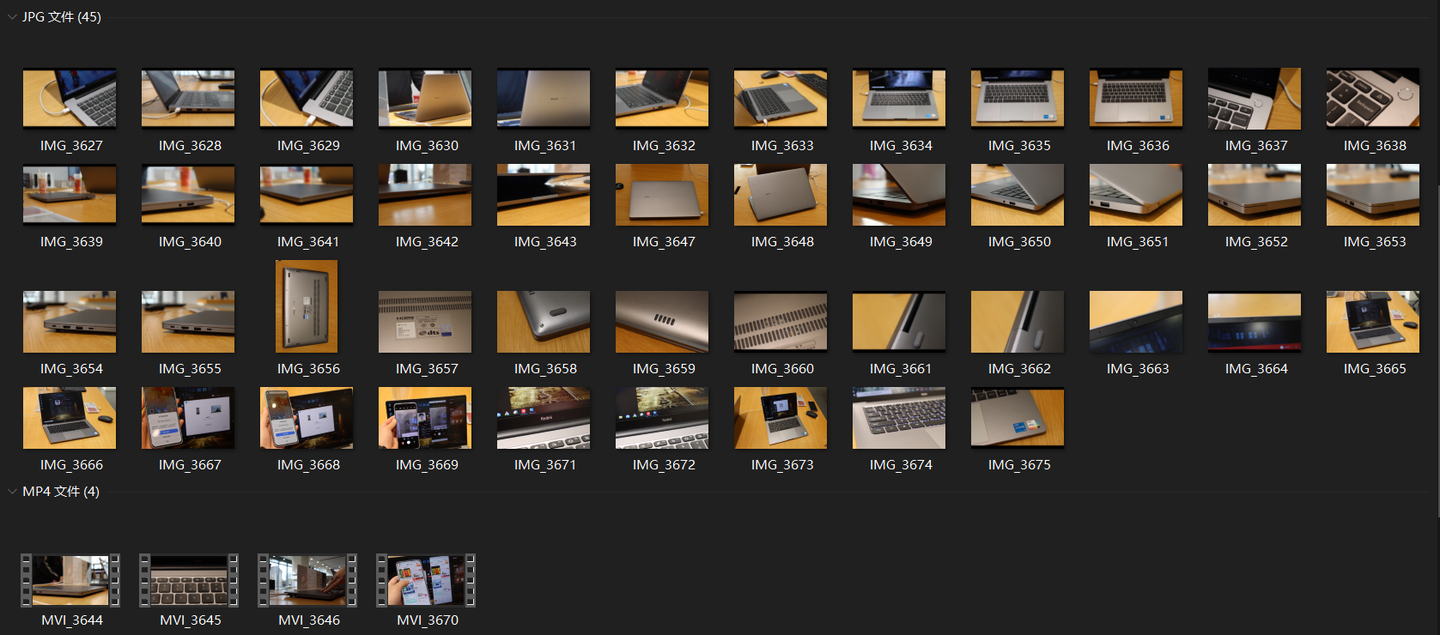The height and width of the screenshot is (635, 1440).
Task: Highlight the IMG_3636 thumbnail
Action: click(x=1136, y=98)
